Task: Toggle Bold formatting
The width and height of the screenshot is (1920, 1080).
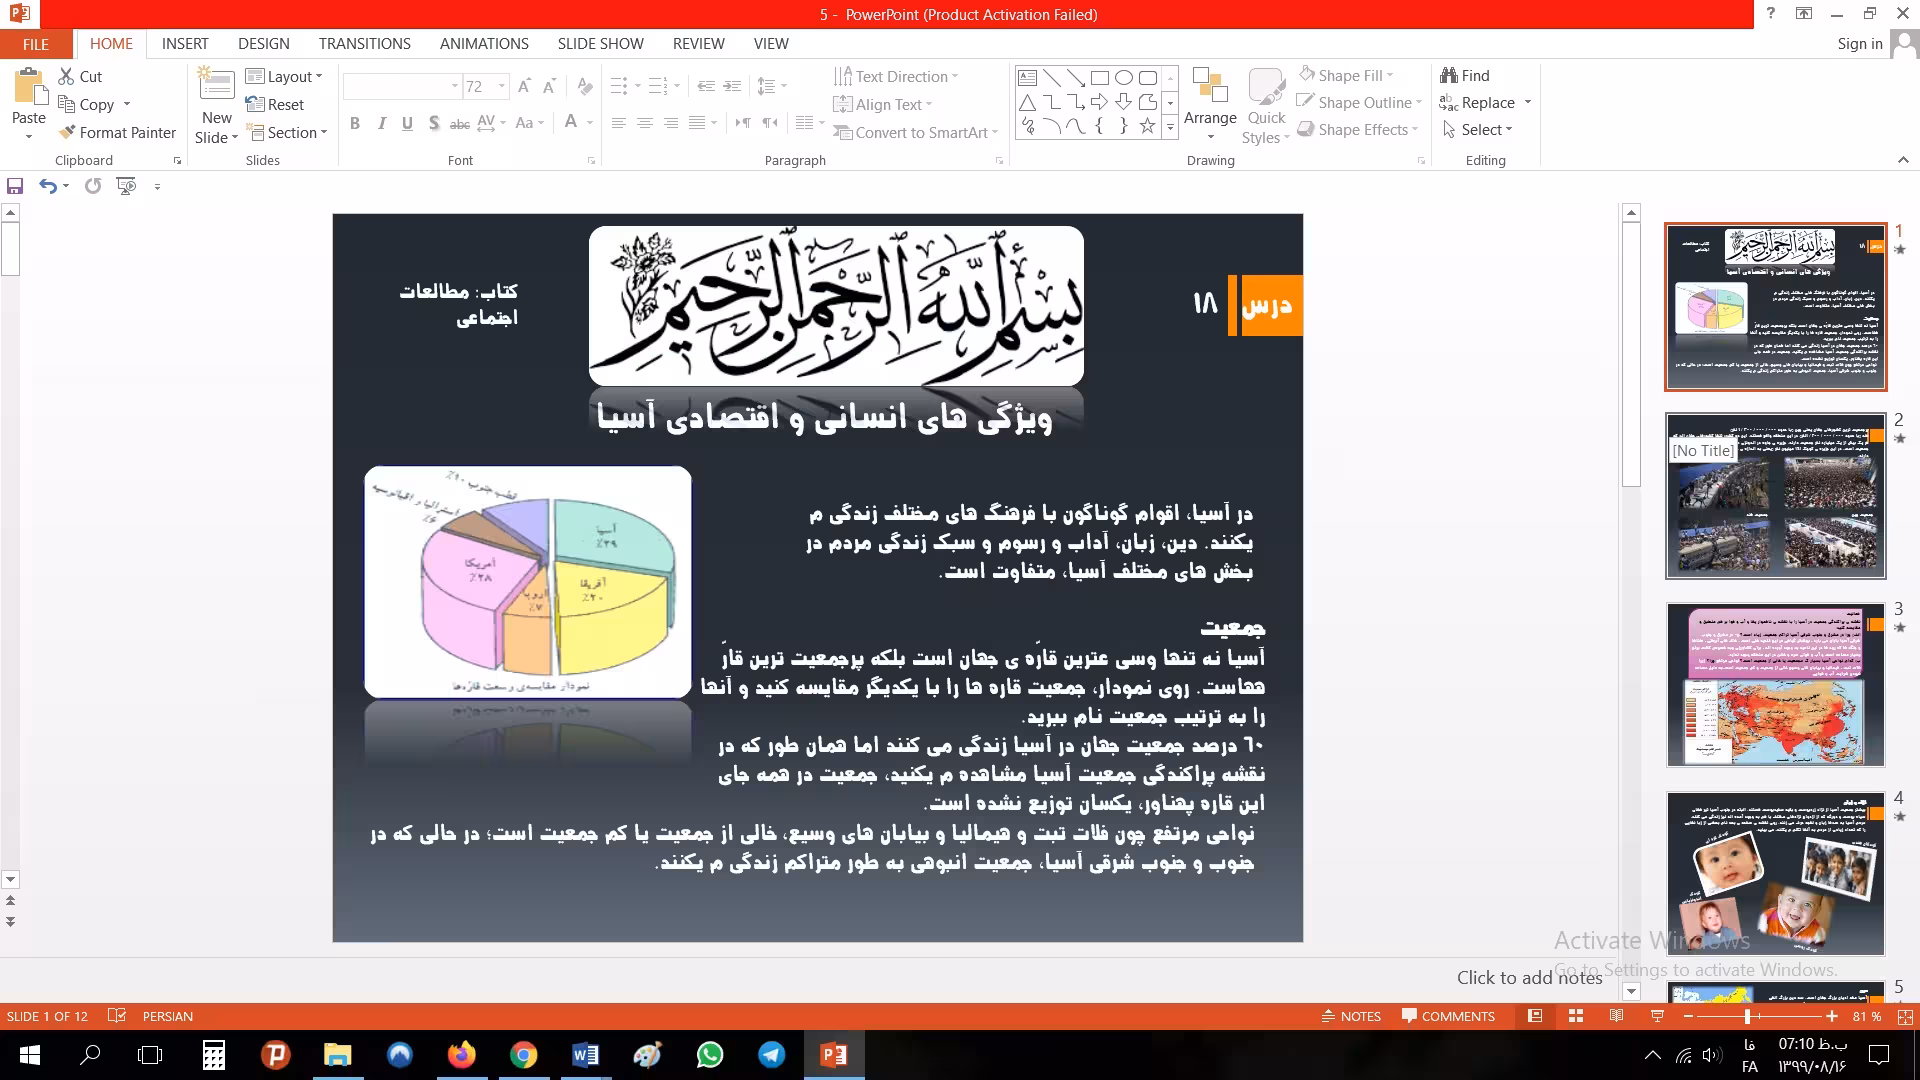Action: pyautogui.click(x=355, y=123)
